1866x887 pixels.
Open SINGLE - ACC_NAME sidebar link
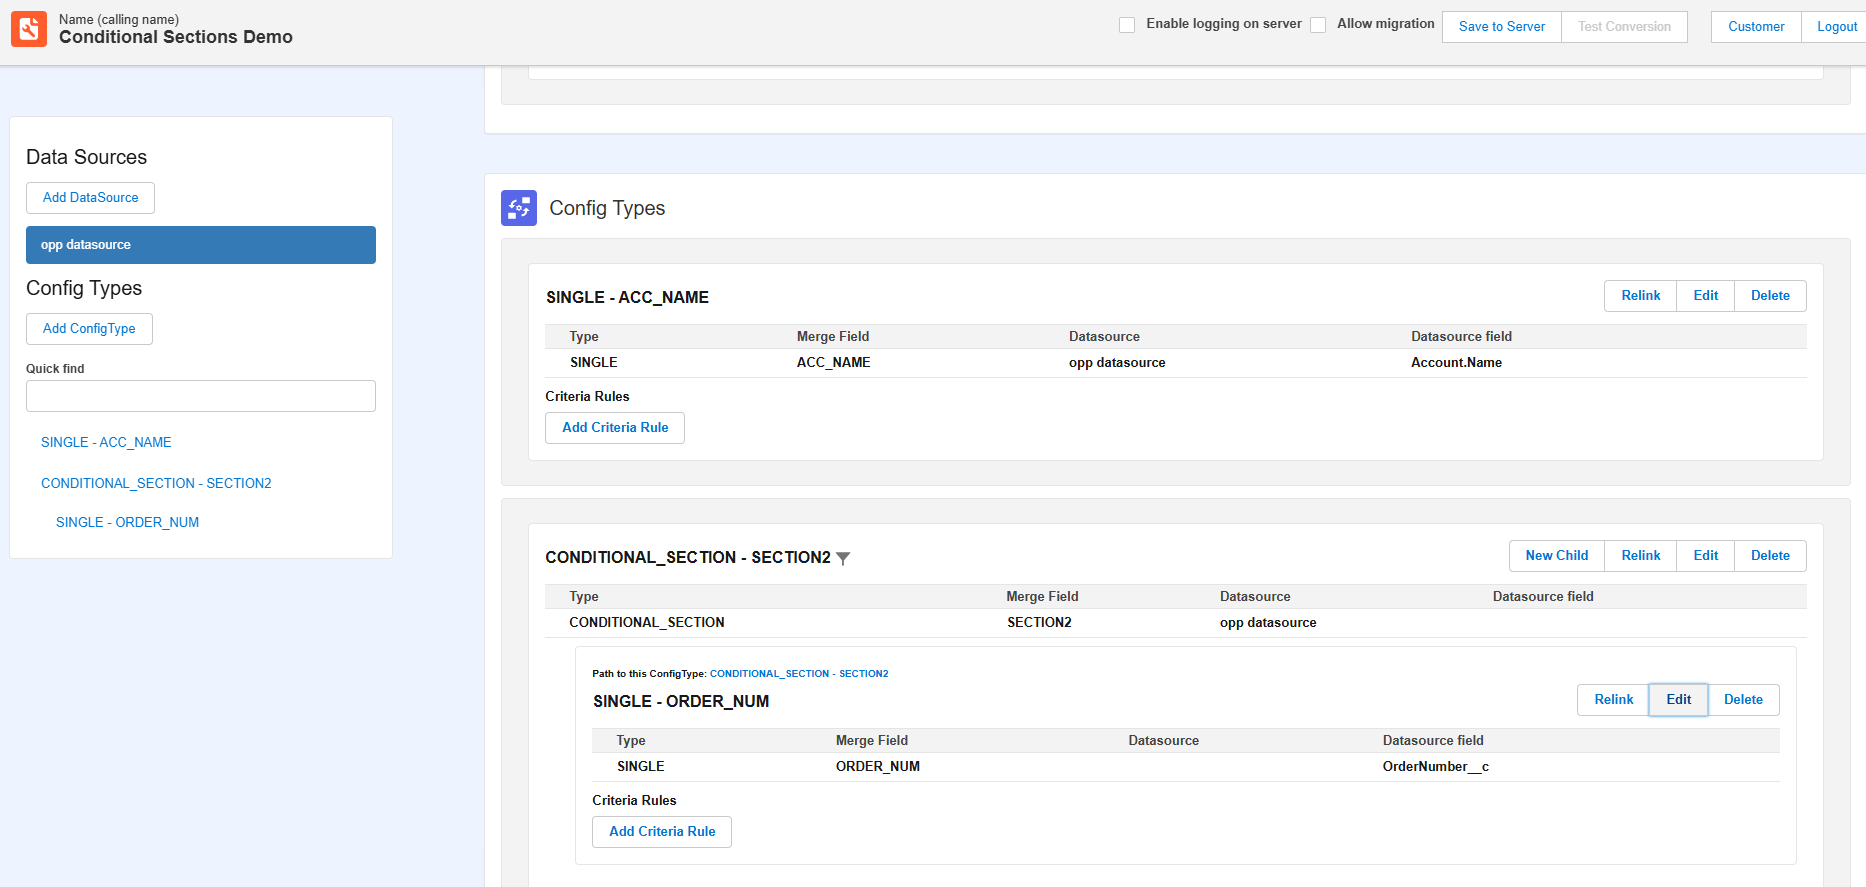(106, 442)
